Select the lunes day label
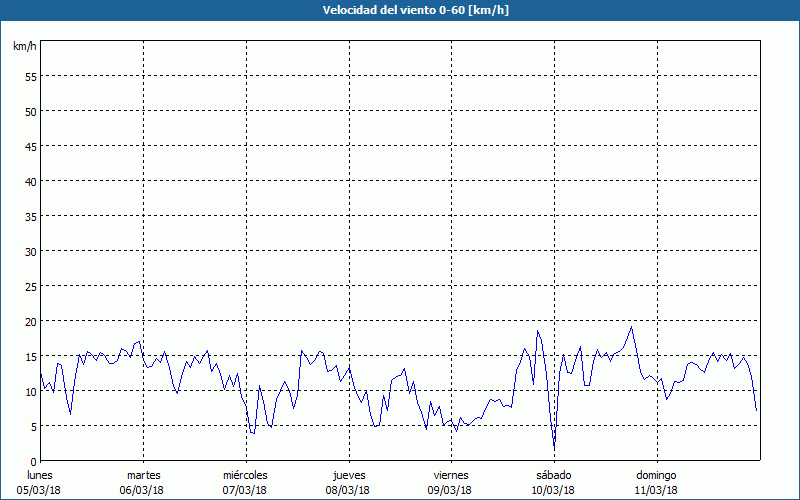Viewport: 800px width, 500px height. (39, 475)
